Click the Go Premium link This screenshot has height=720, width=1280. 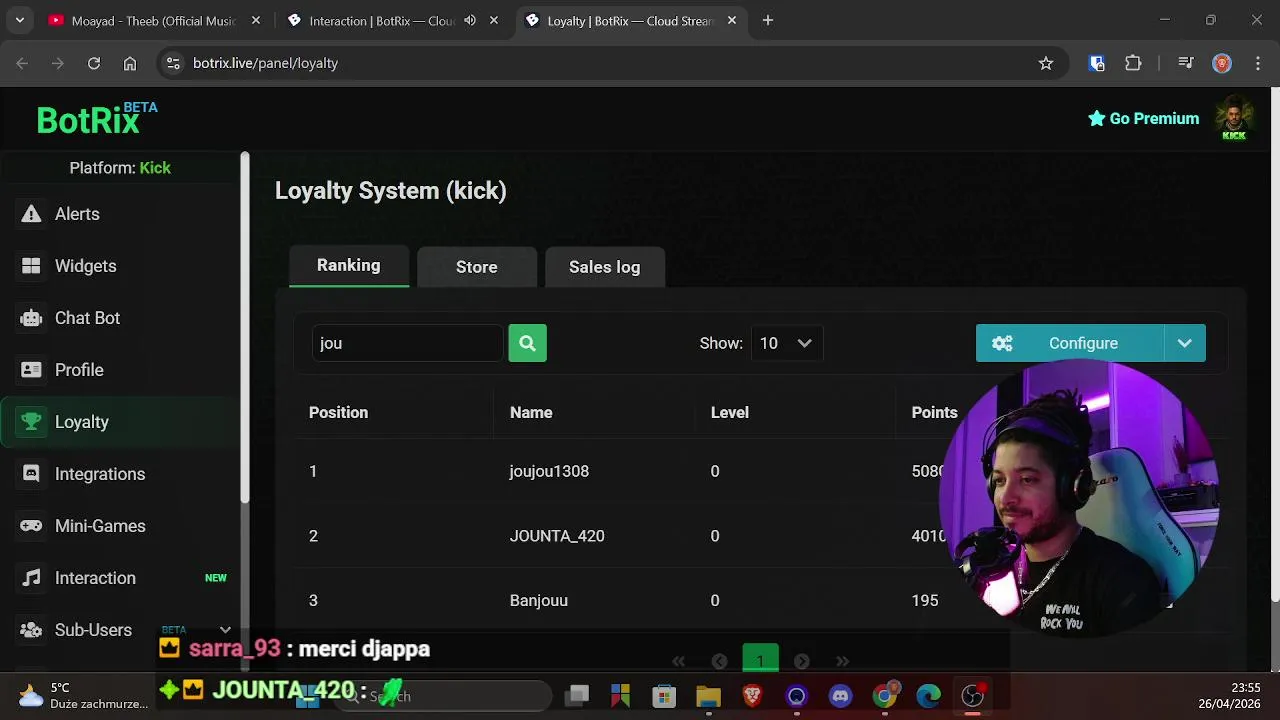point(1144,118)
